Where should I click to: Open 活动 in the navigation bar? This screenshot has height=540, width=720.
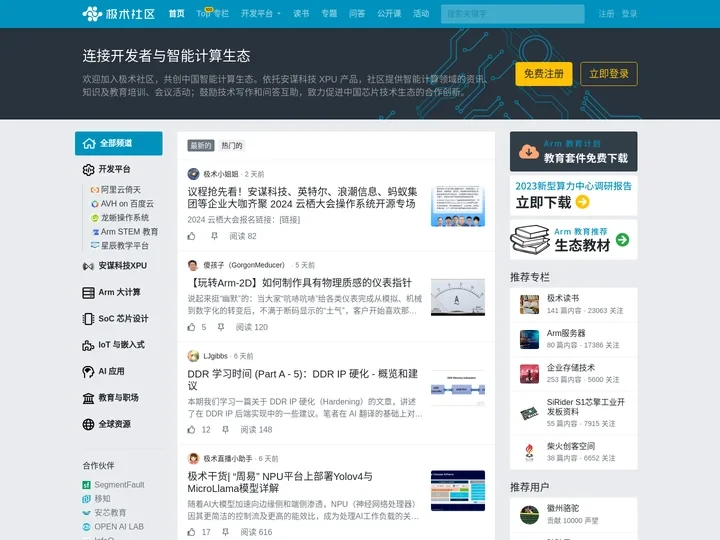(x=421, y=14)
